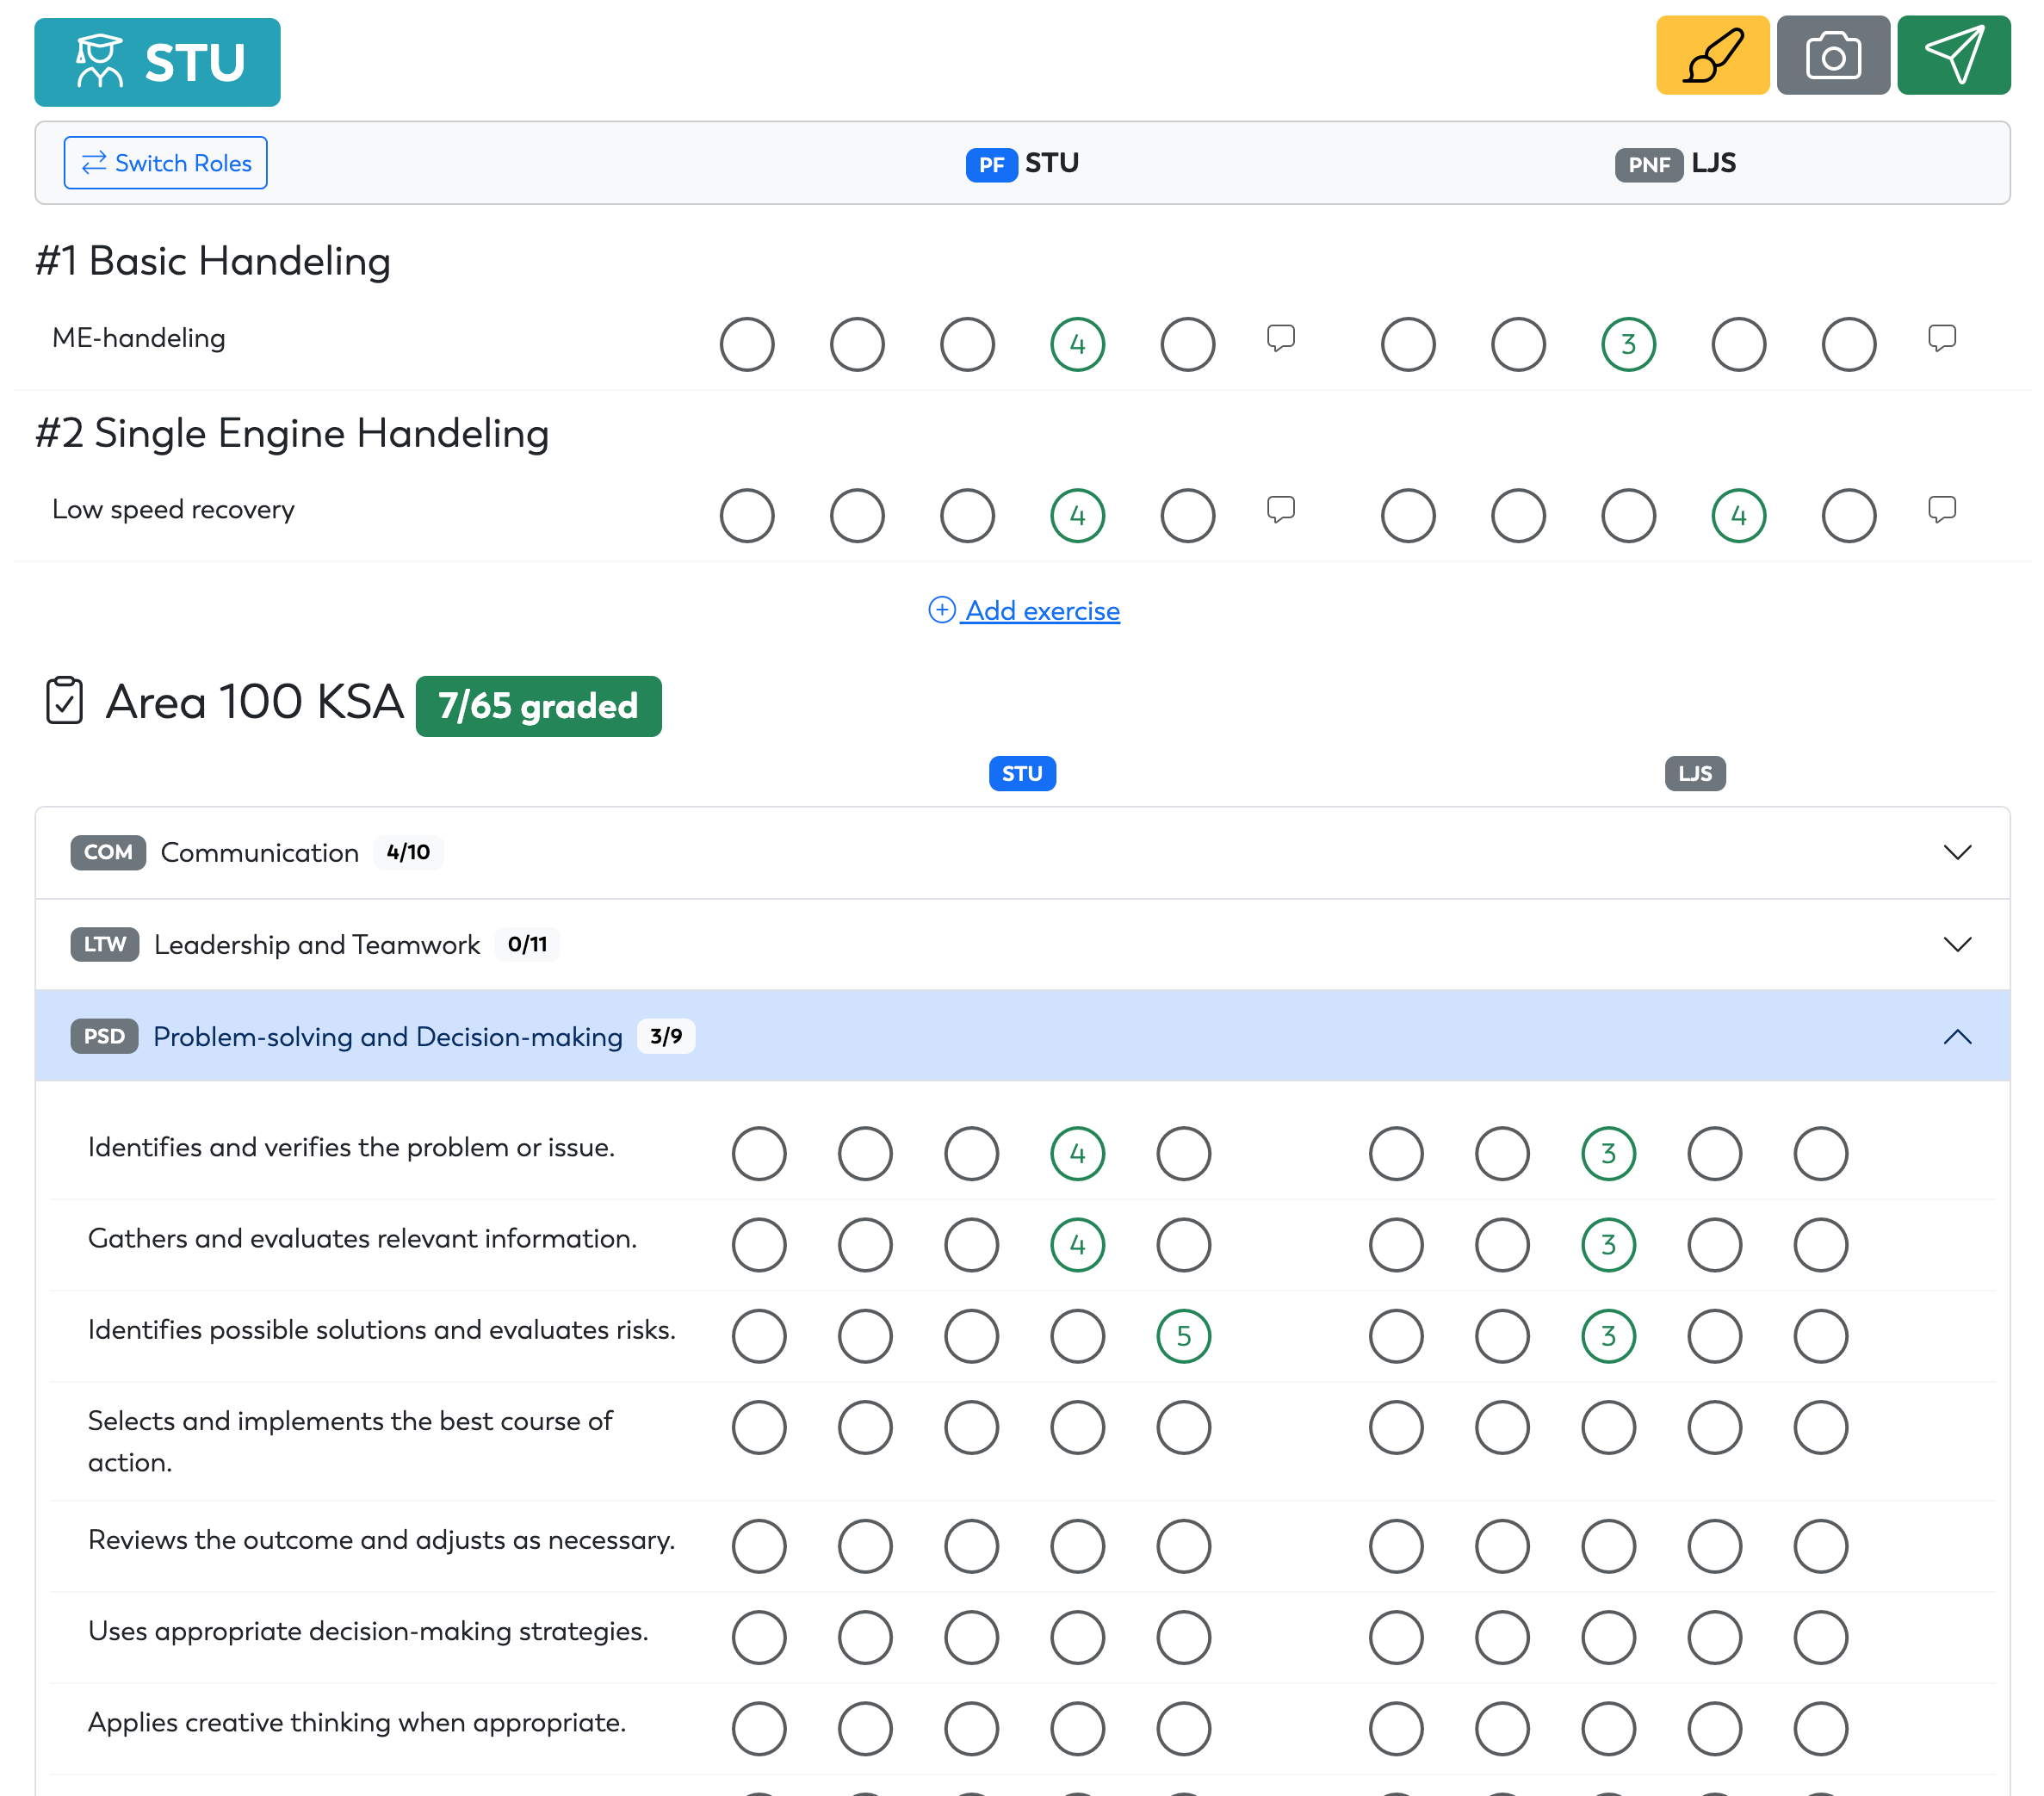Collapse Problem-solving and Decision-making section
The image size is (2044, 1796).
[x=1022, y=1037]
